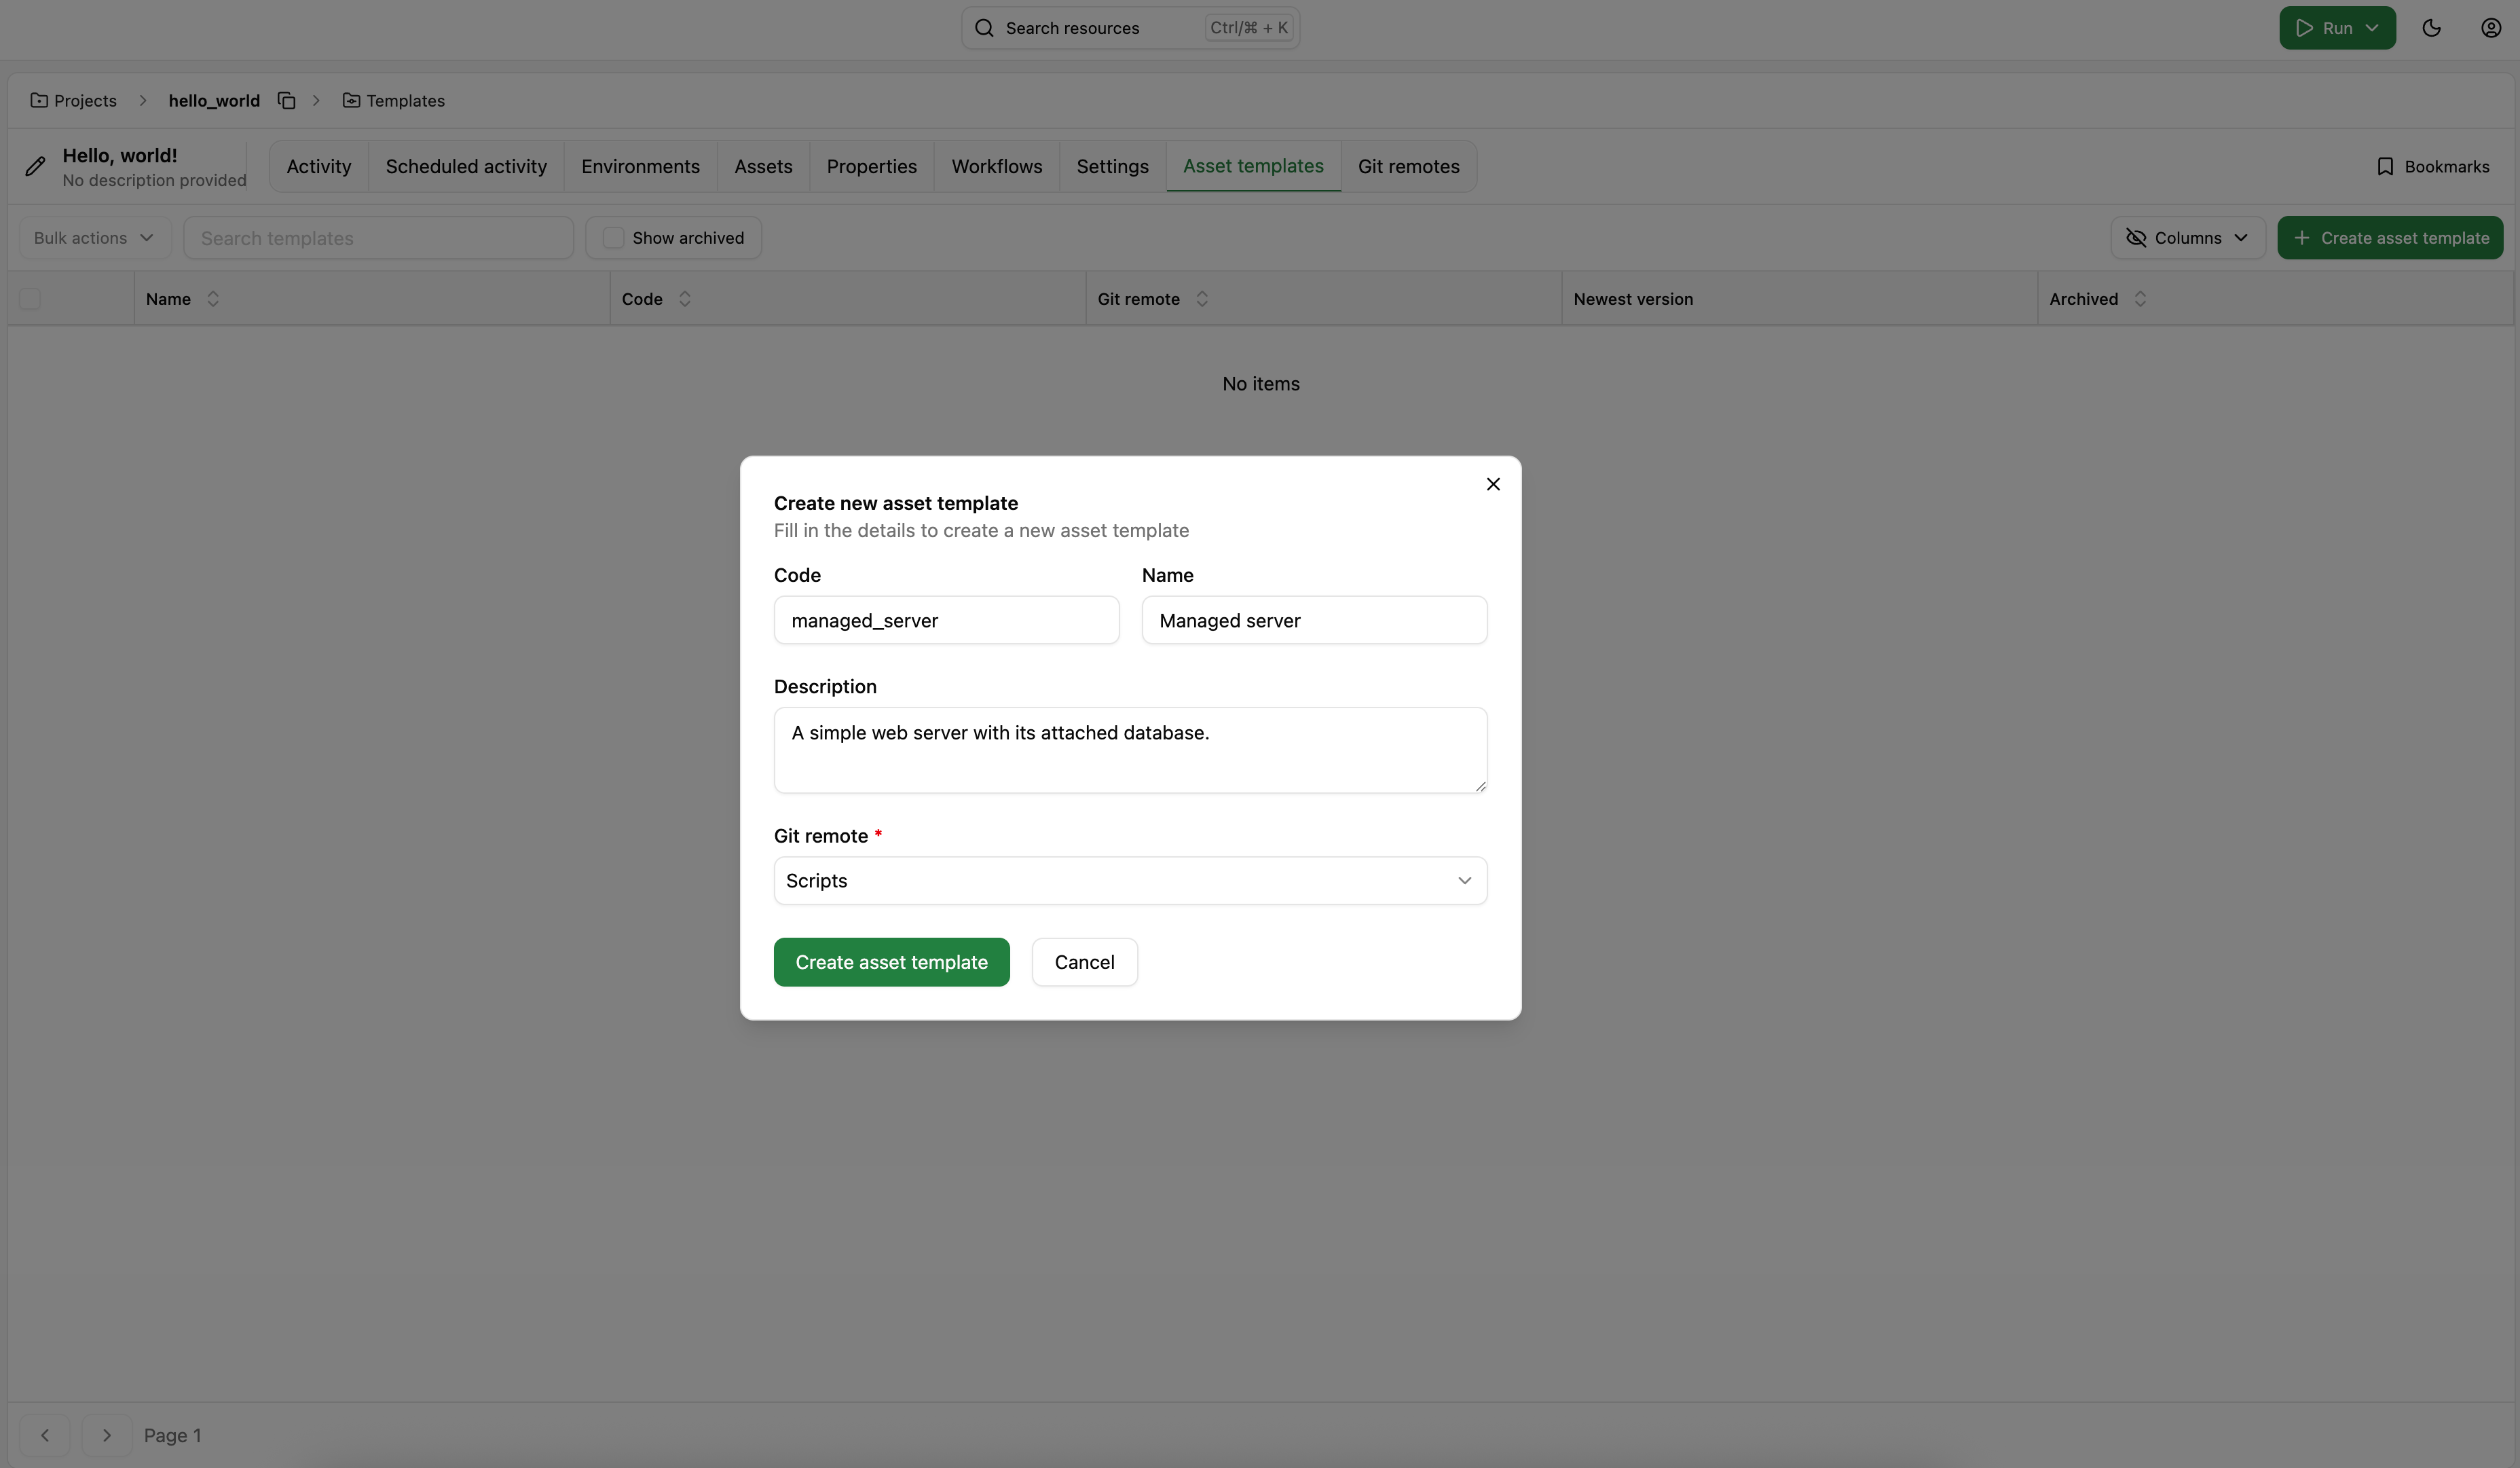Expand the Run button chevron
The width and height of the screenshot is (2520, 1468).
click(x=2373, y=27)
